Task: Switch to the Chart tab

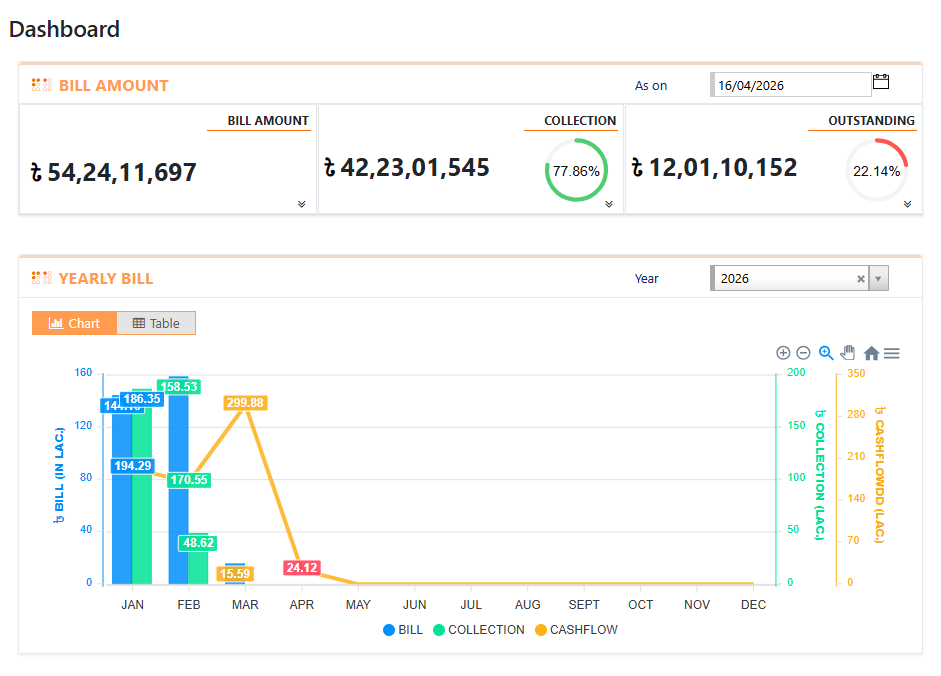Action: tap(75, 323)
